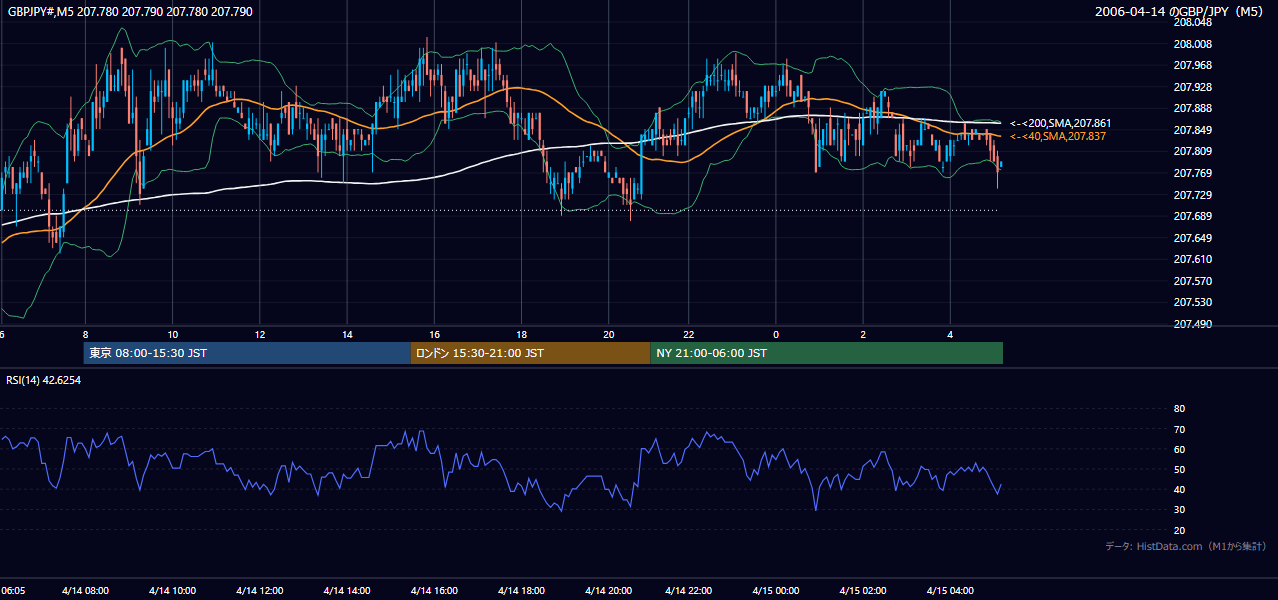Screen dimensions: 1278x600
Task: Select the London 15:30-21:00 JST session bar
Action: click(530, 353)
